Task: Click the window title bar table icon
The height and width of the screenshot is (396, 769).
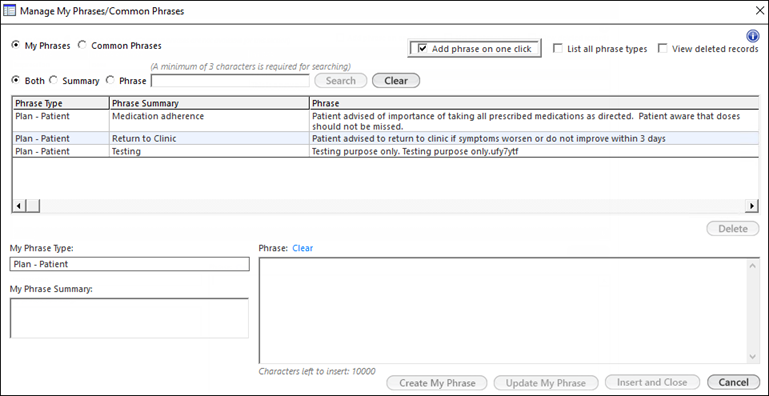Action: (x=9, y=11)
